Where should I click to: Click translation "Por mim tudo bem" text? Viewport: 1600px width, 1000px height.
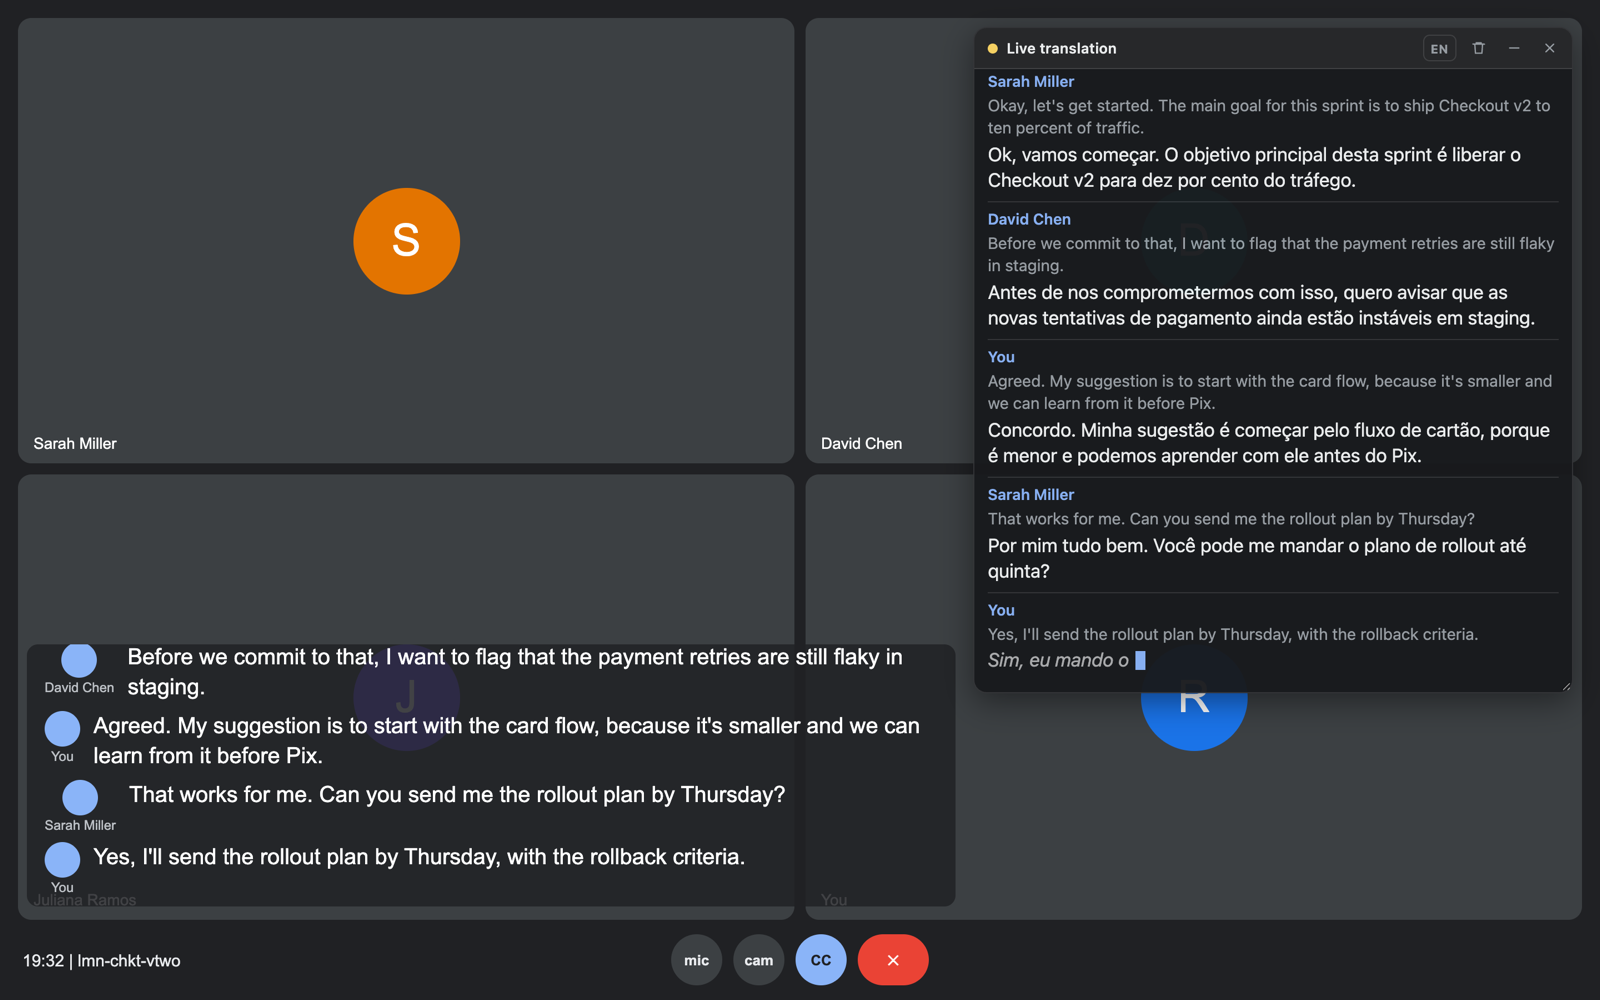point(1257,558)
